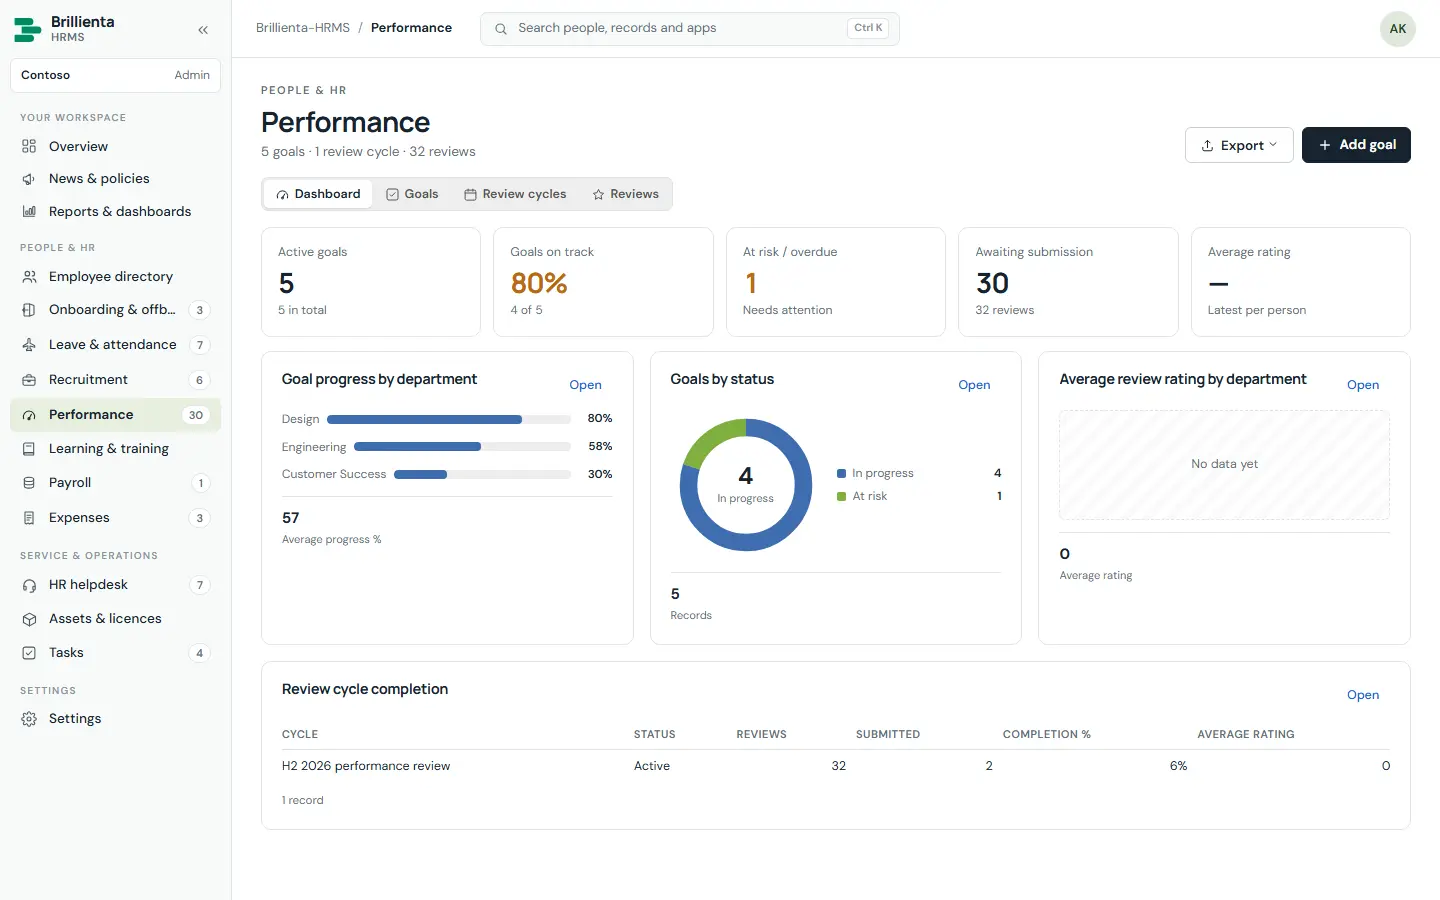This screenshot has width=1440, height=900.
Task: Click the Settings gear icon
Action: (29, 719)
